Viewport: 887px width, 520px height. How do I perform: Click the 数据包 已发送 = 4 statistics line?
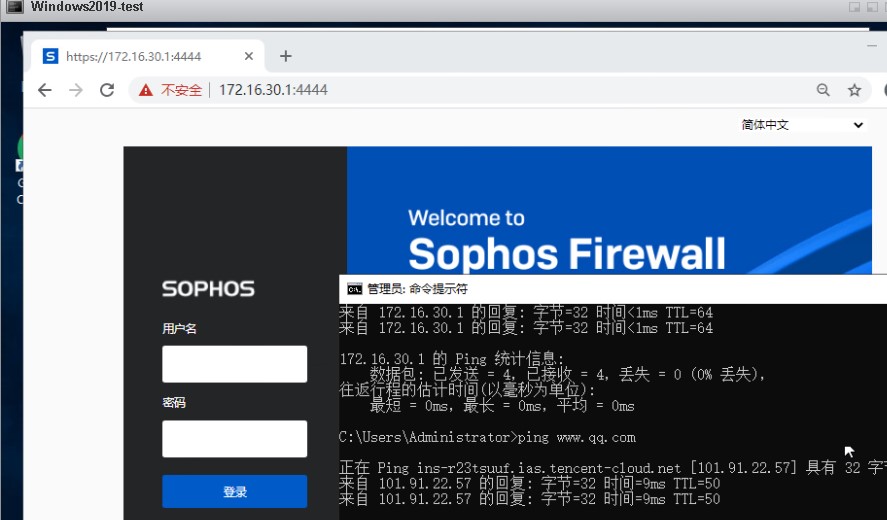tap(567, 374)
